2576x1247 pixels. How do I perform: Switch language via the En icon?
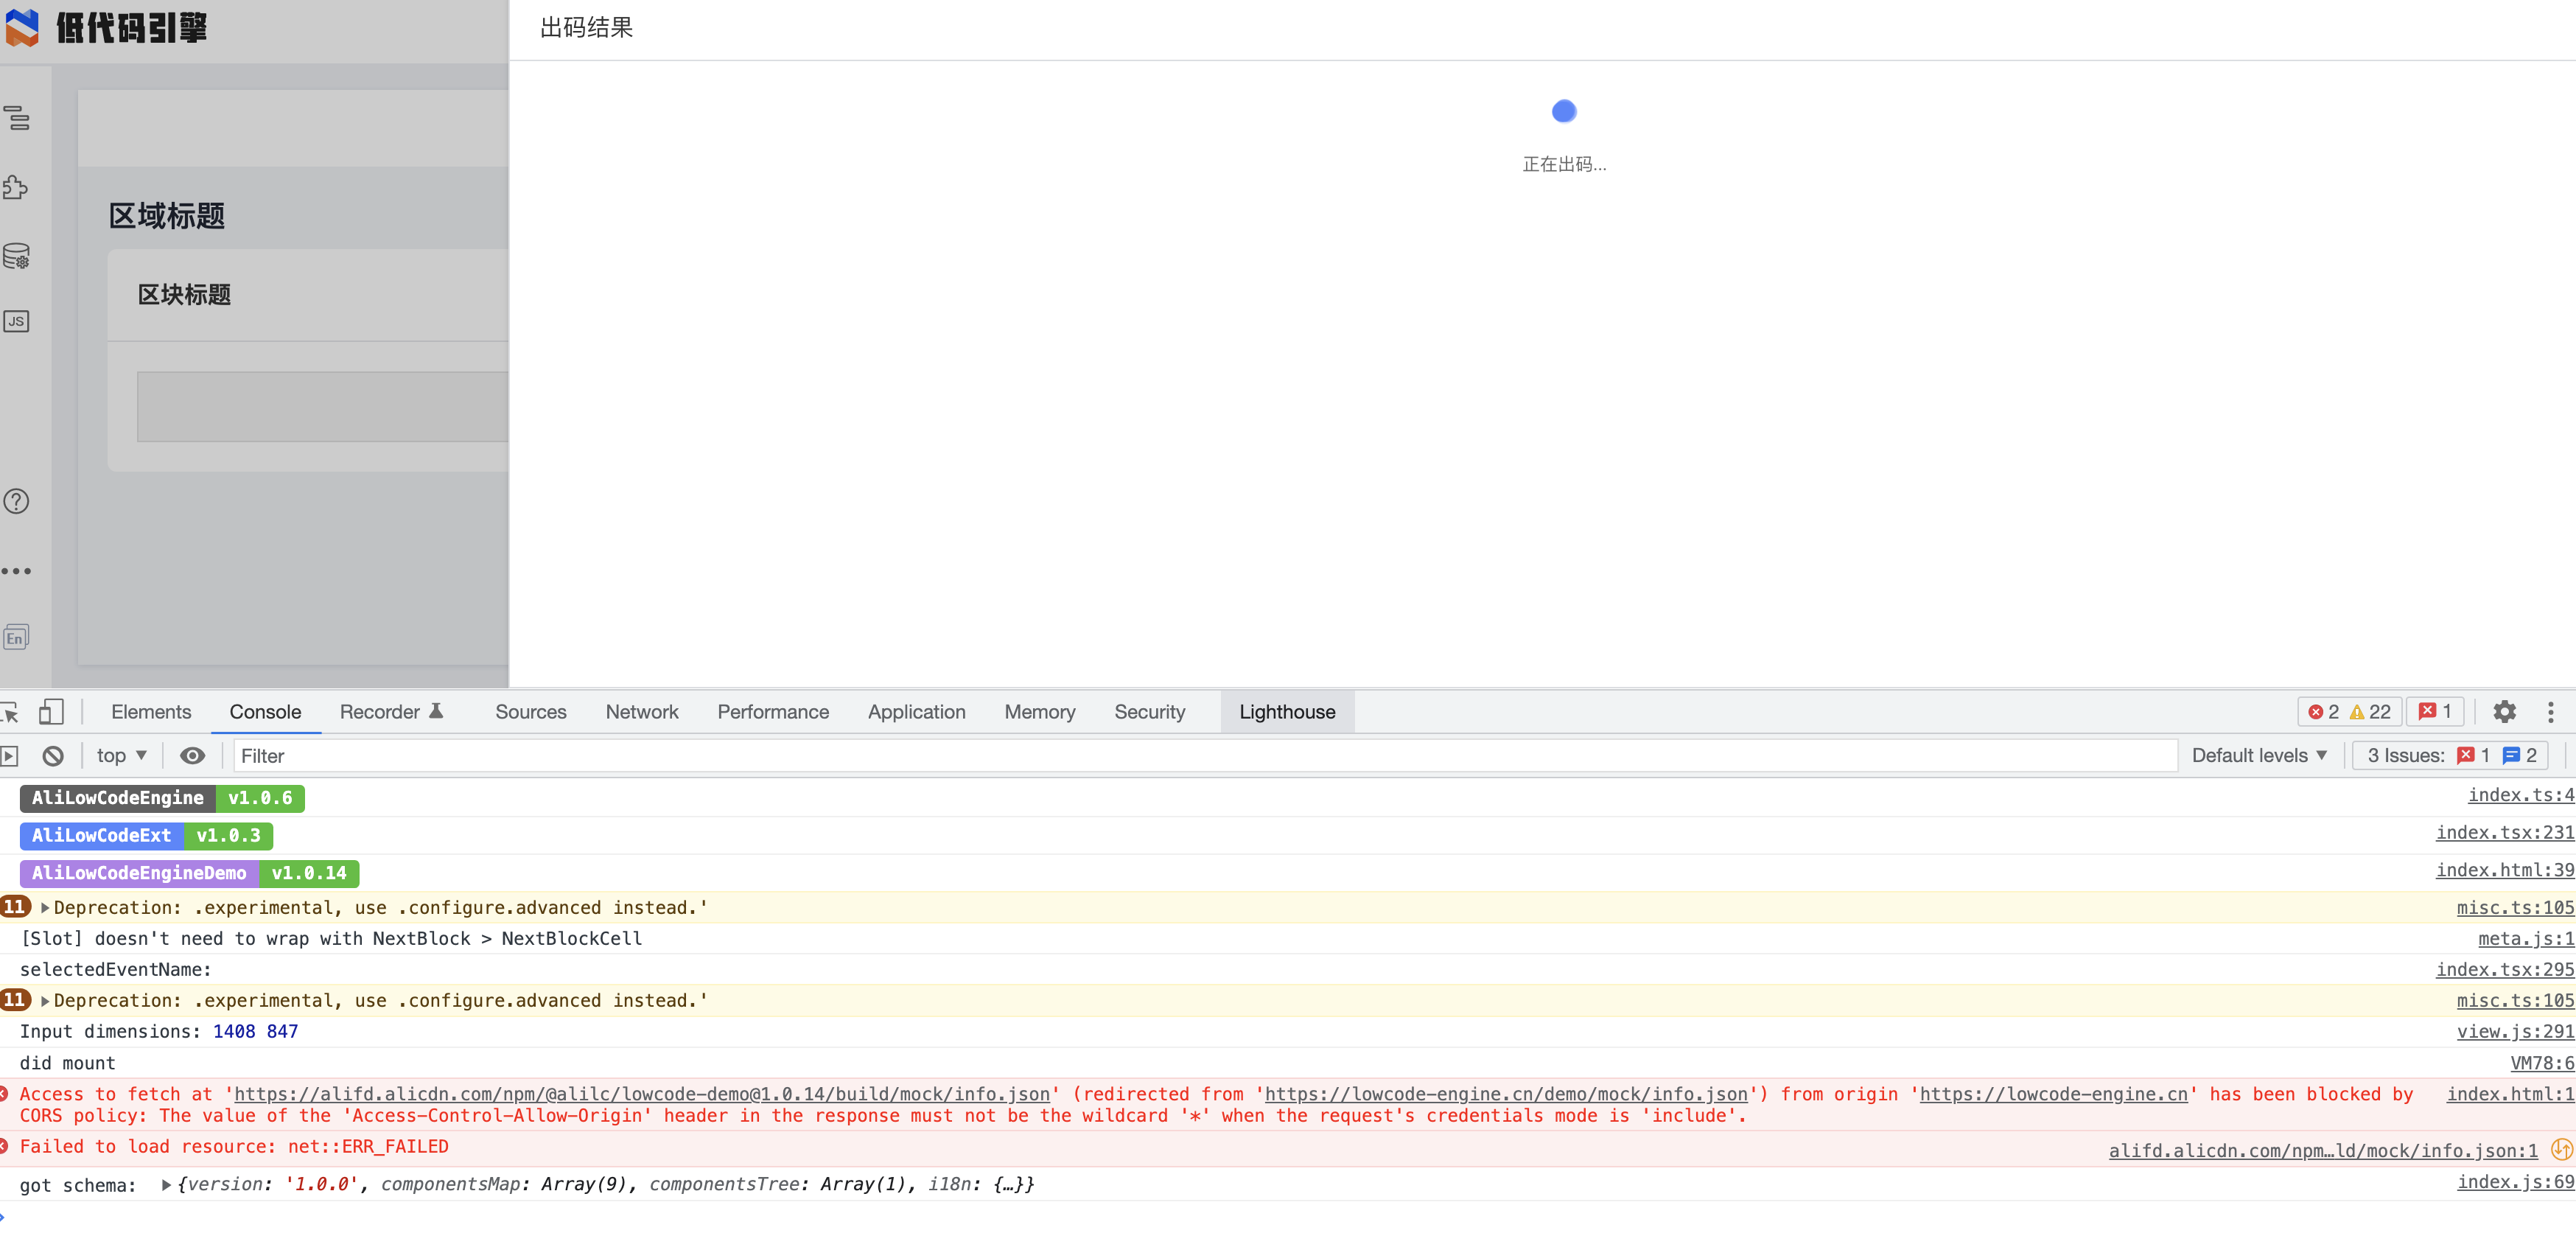tap(15, 637)
